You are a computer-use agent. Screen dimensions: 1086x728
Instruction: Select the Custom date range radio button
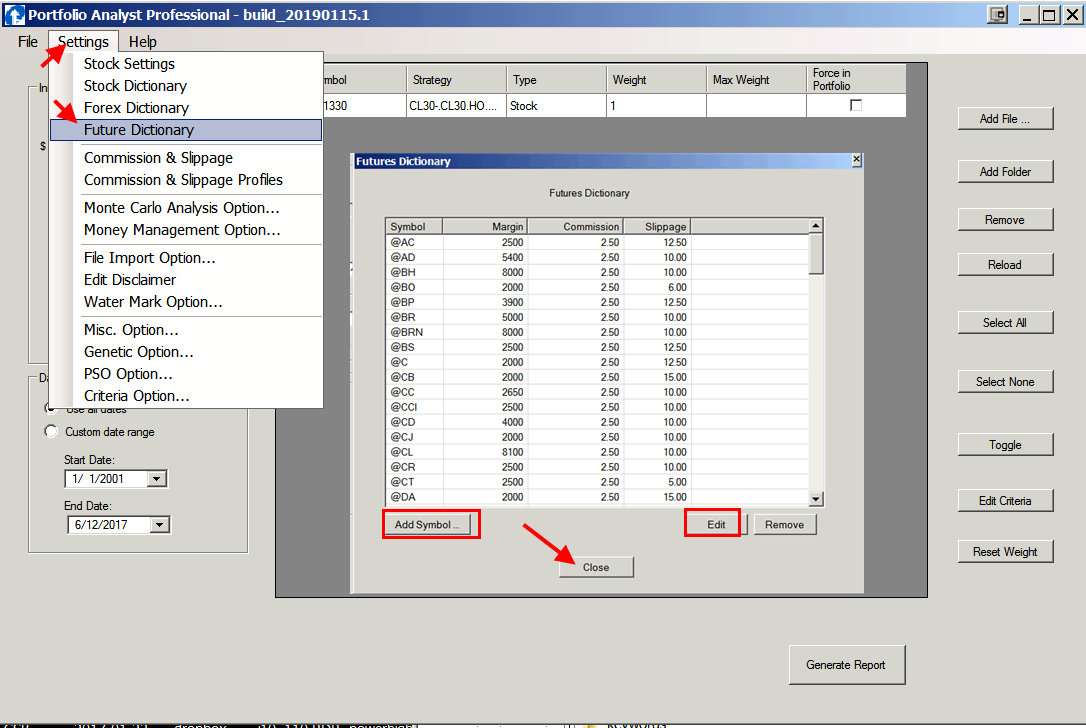[x=51, y=432]
